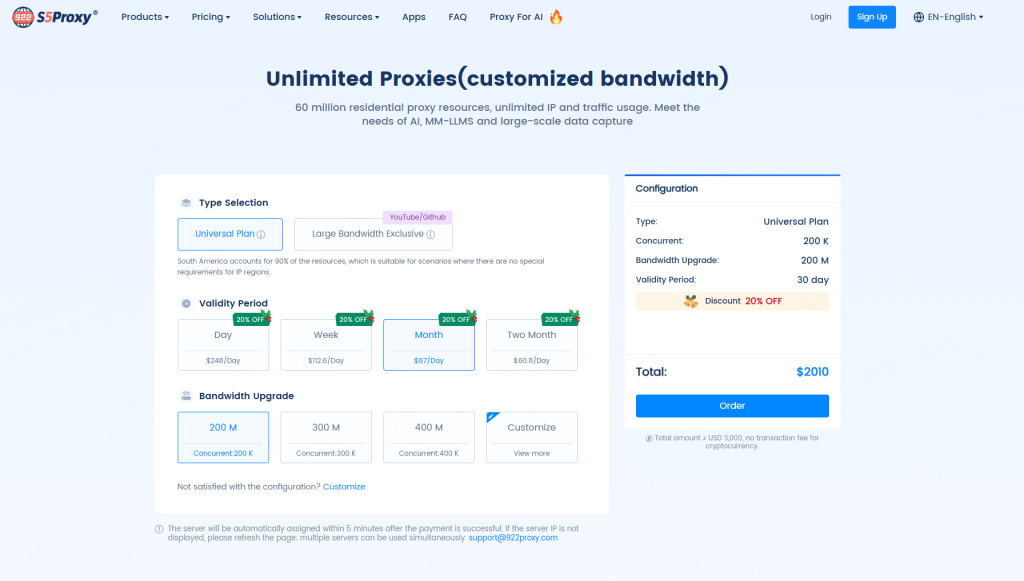Click the info icon next to Universal Plan

(x=261, y=235)
